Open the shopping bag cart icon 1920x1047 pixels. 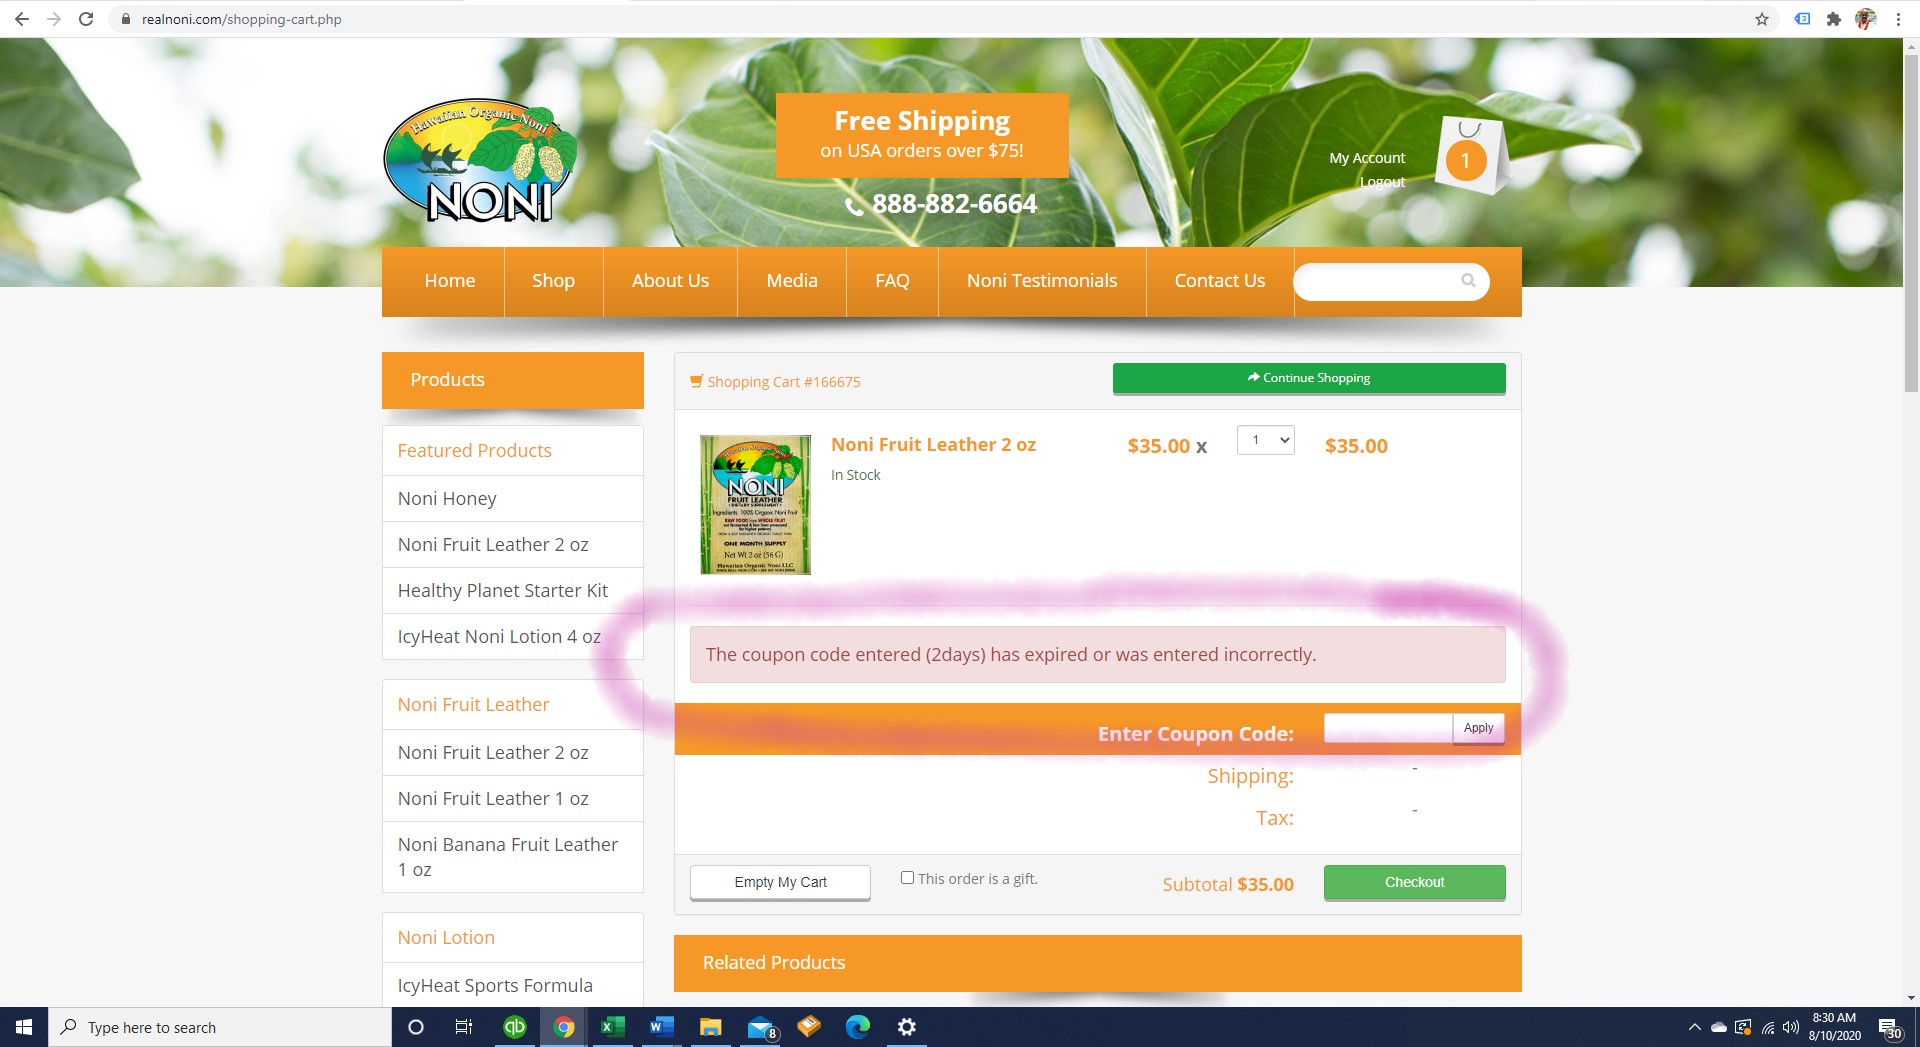(1470, 156)
